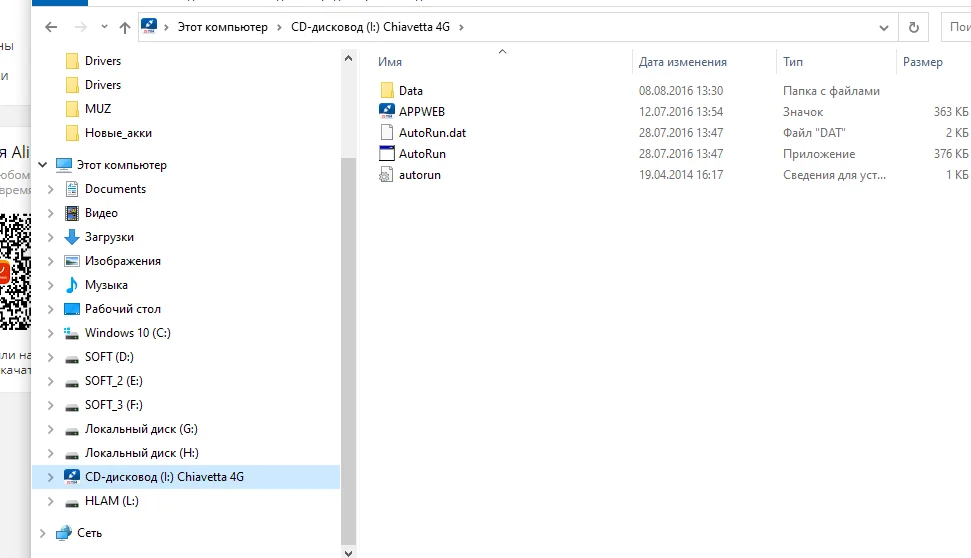Image resolution: width=971 pixels, height=558 pixels.
Task: Refresh the current folder view
Action: 913,27
